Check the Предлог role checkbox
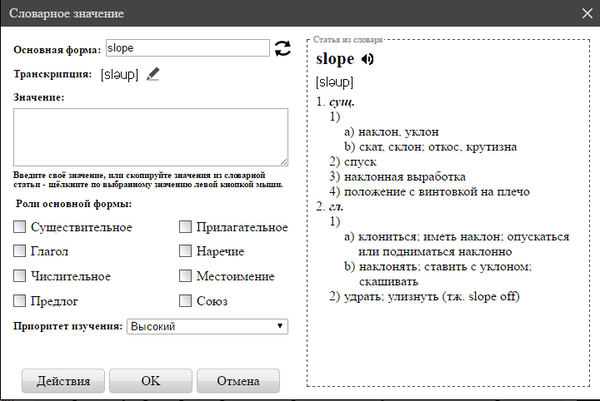The height and width of the screenshot is (401, 600). tap(20, 301)
